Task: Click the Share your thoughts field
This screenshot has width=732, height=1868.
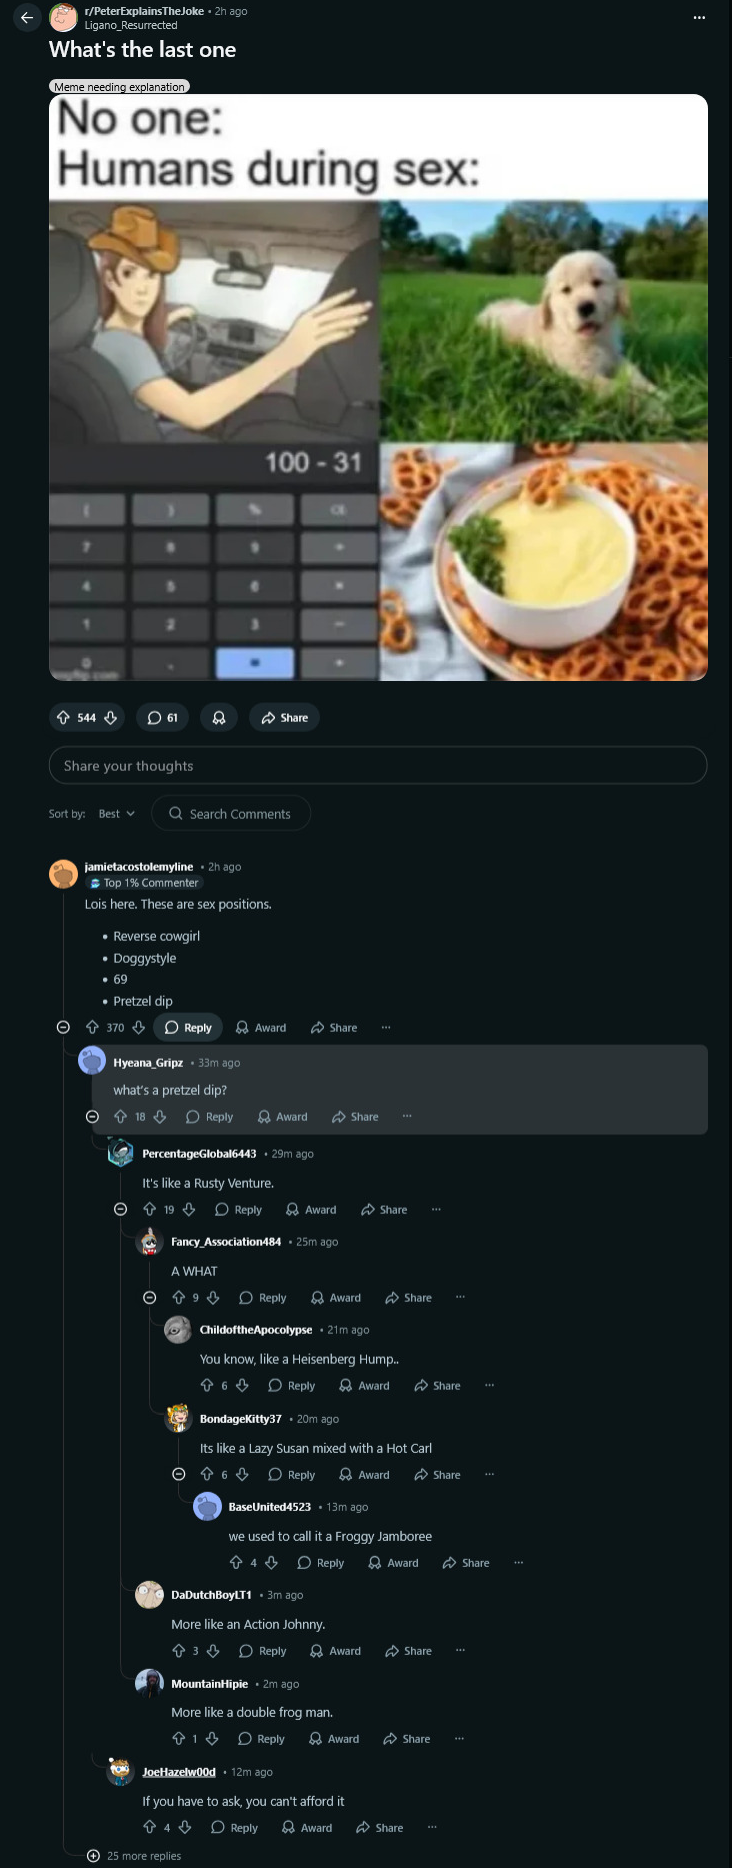Action: pyautogui.click(x=378, y=766)
